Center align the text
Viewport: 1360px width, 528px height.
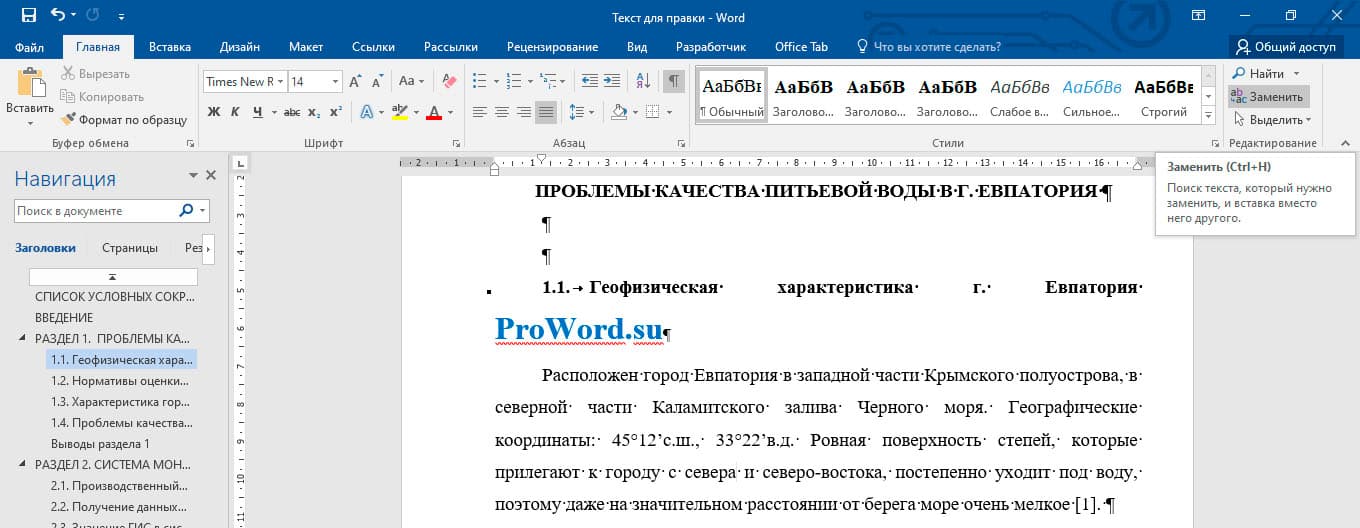[502, 112]
